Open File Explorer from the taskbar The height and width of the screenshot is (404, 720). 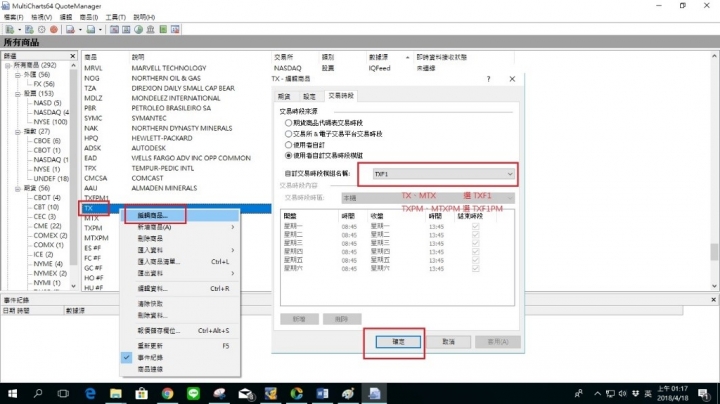[x=116, y=393]
